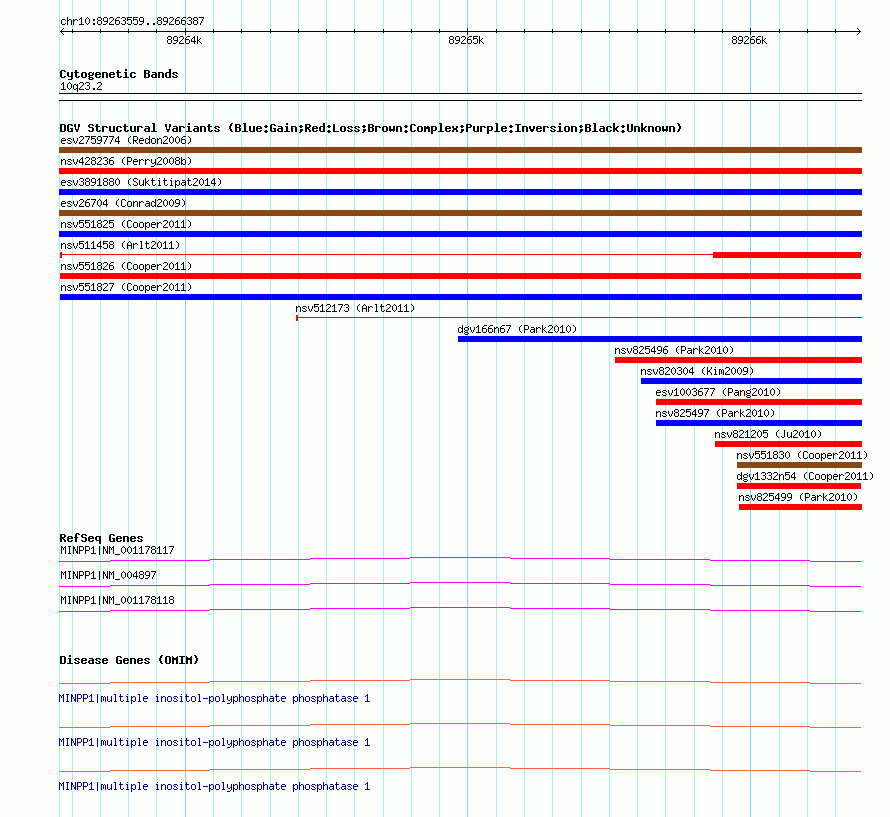
Task: Click the 89265k ruler position label
Action: [x=466, y=40]
